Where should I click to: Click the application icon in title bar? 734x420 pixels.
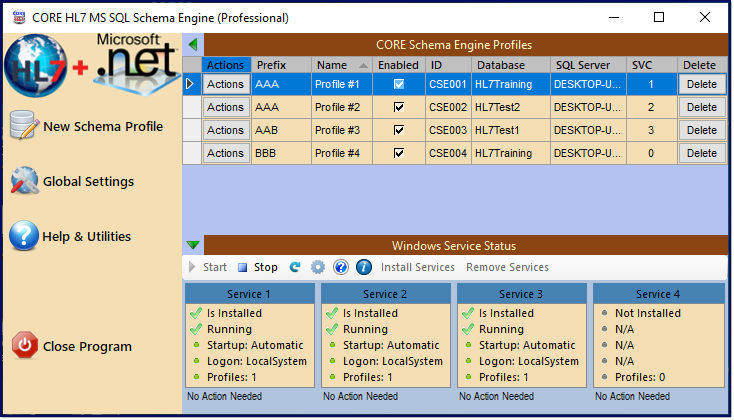(x=19, y=18)
